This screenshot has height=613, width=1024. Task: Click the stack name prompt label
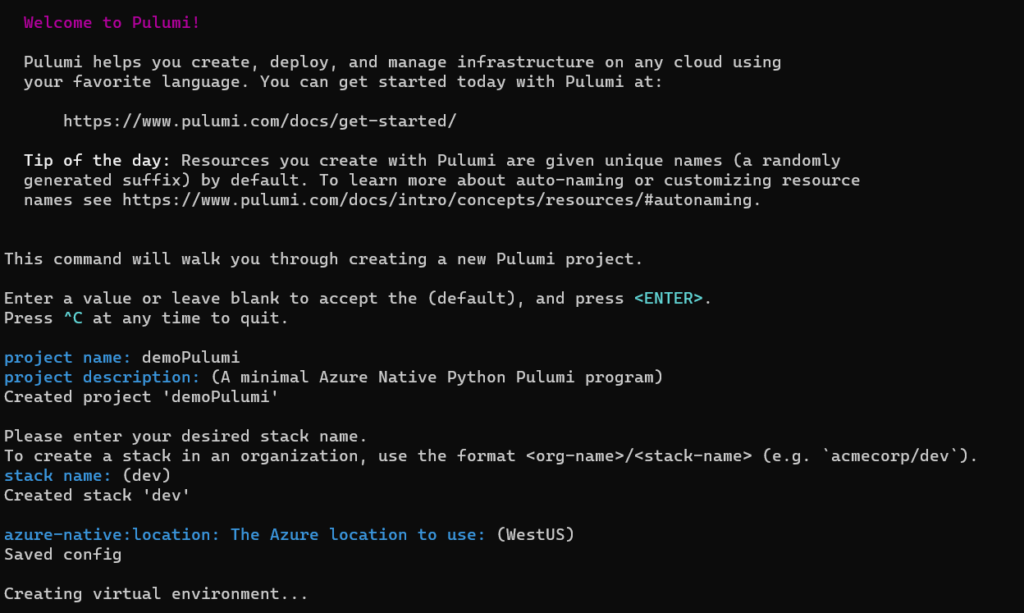coord(57,476)
